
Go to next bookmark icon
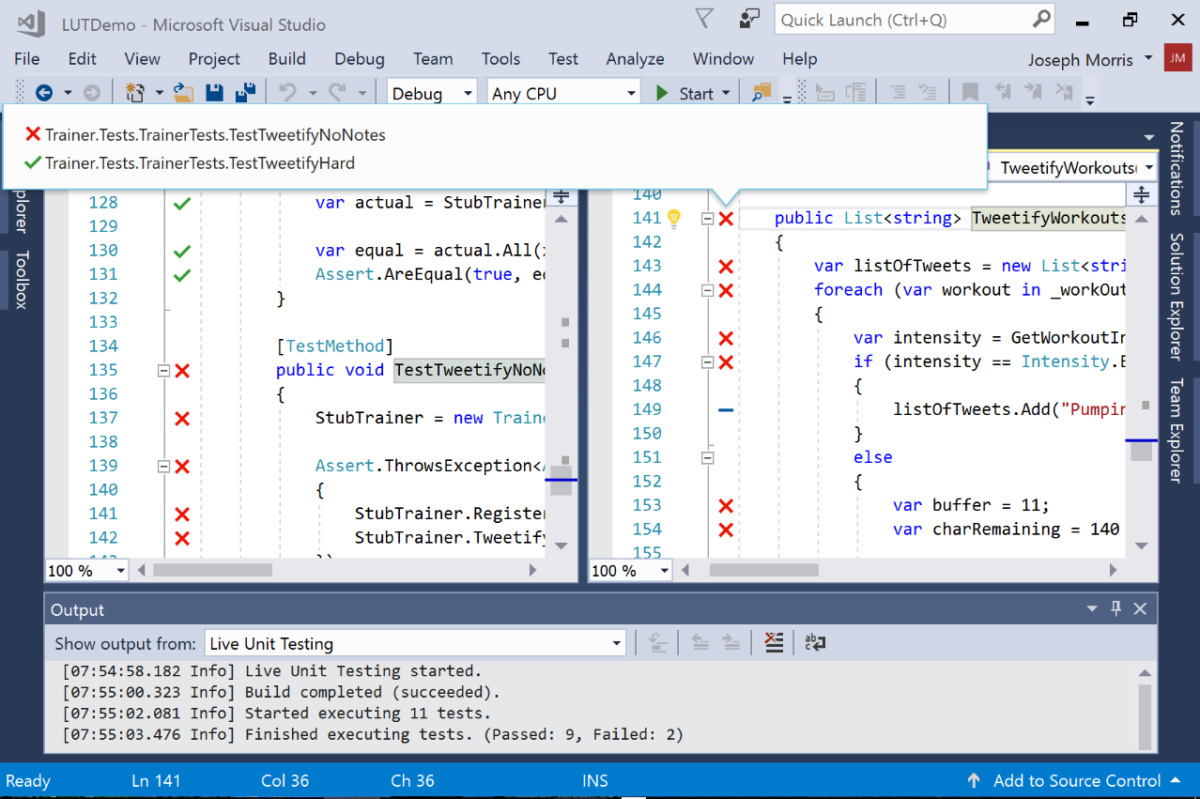tap(1035, 92)
